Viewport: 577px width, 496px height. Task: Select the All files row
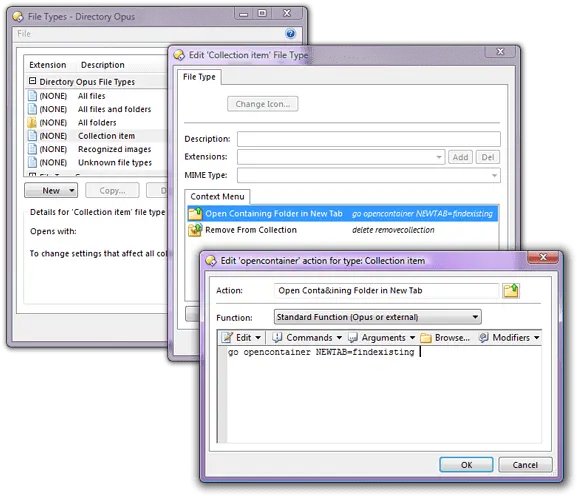pyautogui.click(x=96, y=96)
